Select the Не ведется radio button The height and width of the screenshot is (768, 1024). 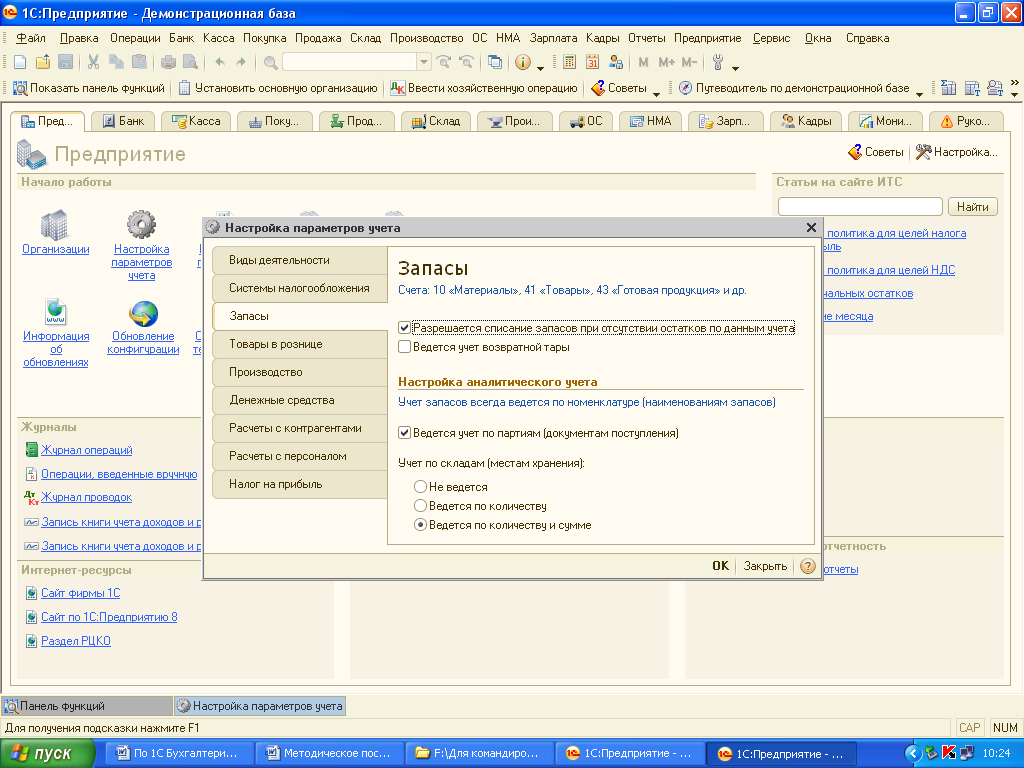421,487
